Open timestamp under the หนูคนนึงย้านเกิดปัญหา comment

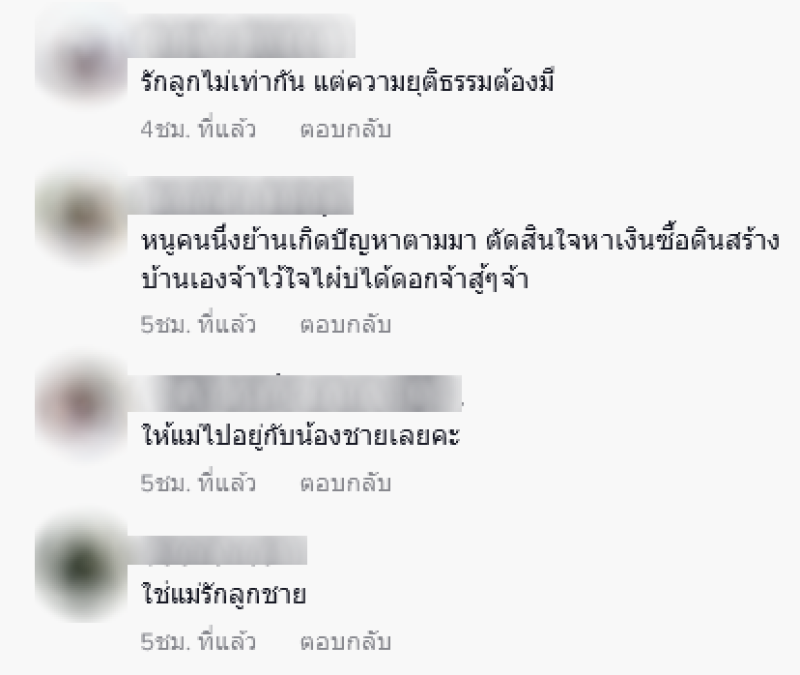198,325
